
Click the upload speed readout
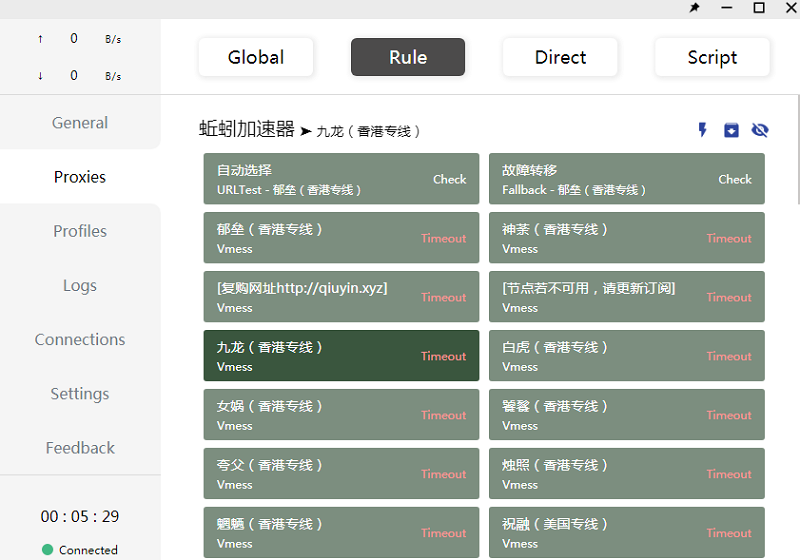click(80, 39)
